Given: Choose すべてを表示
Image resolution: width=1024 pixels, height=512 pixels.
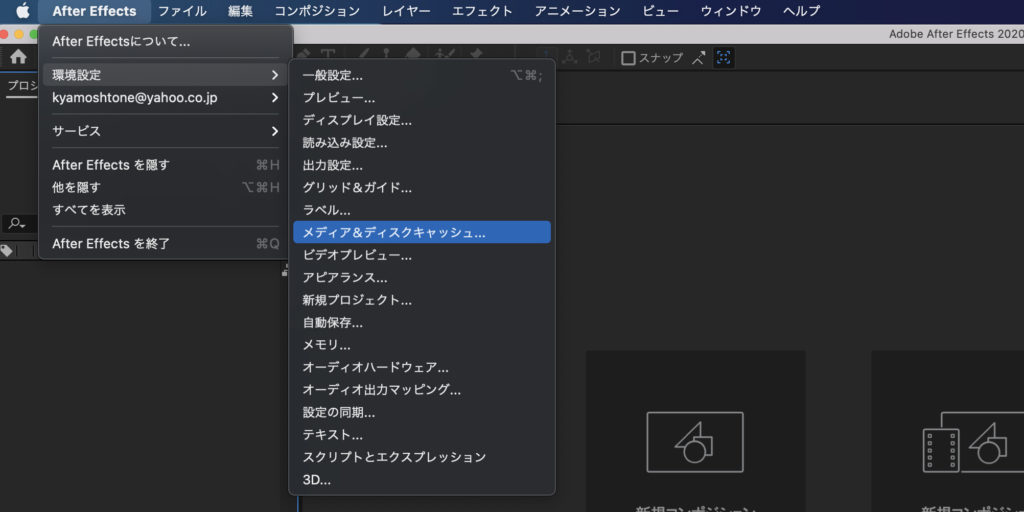Looking at the screenshot, I should (165, 210).
